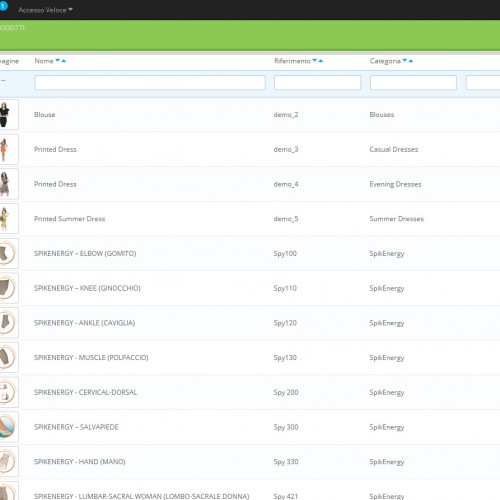Viewport: 500px width, 500px height.
Task: Click reference cell Spy100
Action: click(285, 253)
